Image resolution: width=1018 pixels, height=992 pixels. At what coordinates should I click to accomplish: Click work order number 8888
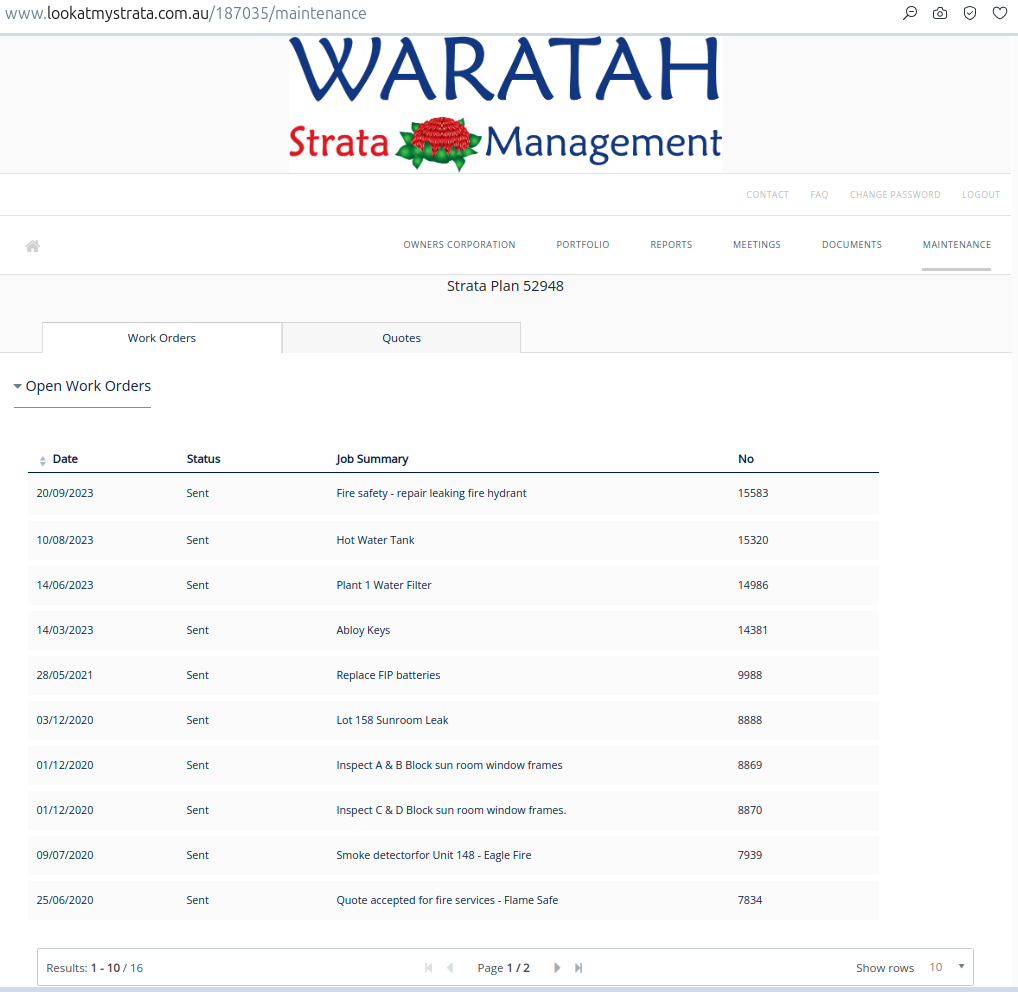750,720
